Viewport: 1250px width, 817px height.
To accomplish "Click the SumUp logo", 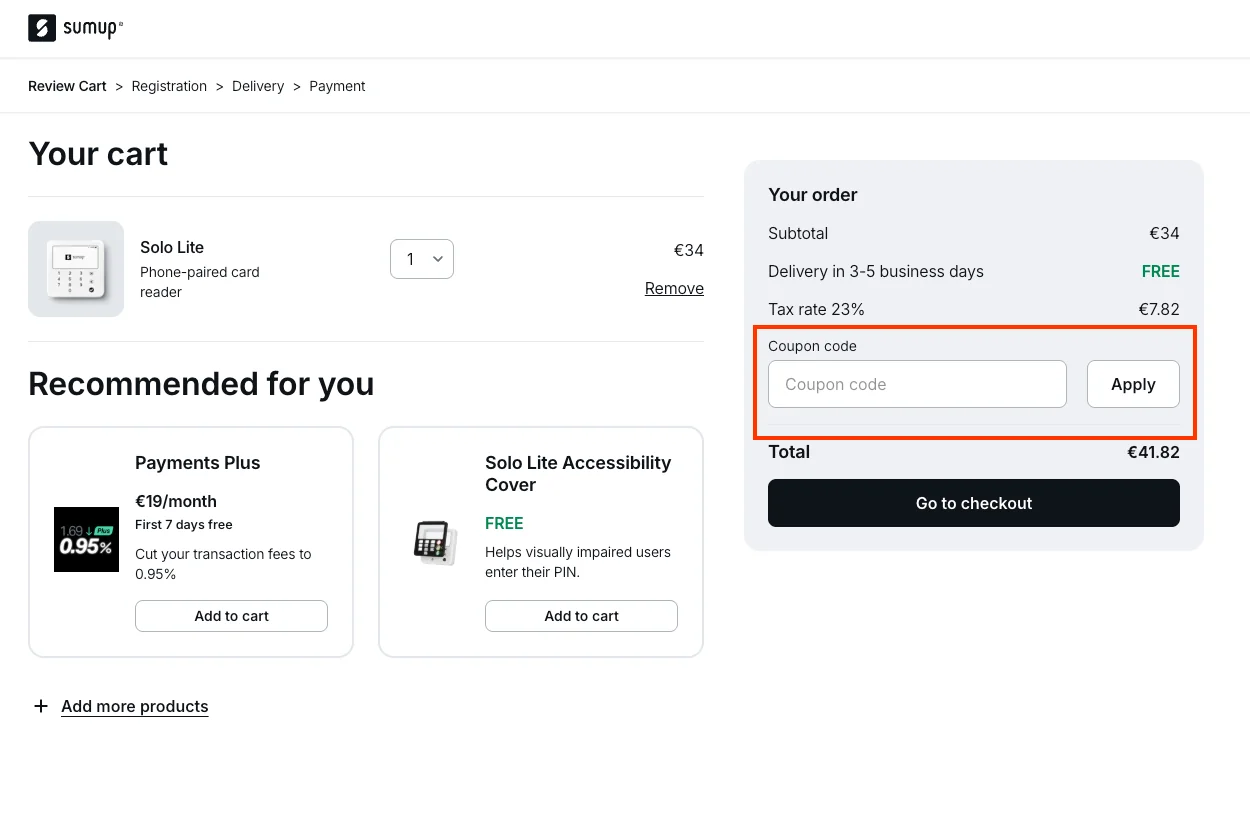I will pyautogui.click(x=75, y=28).
